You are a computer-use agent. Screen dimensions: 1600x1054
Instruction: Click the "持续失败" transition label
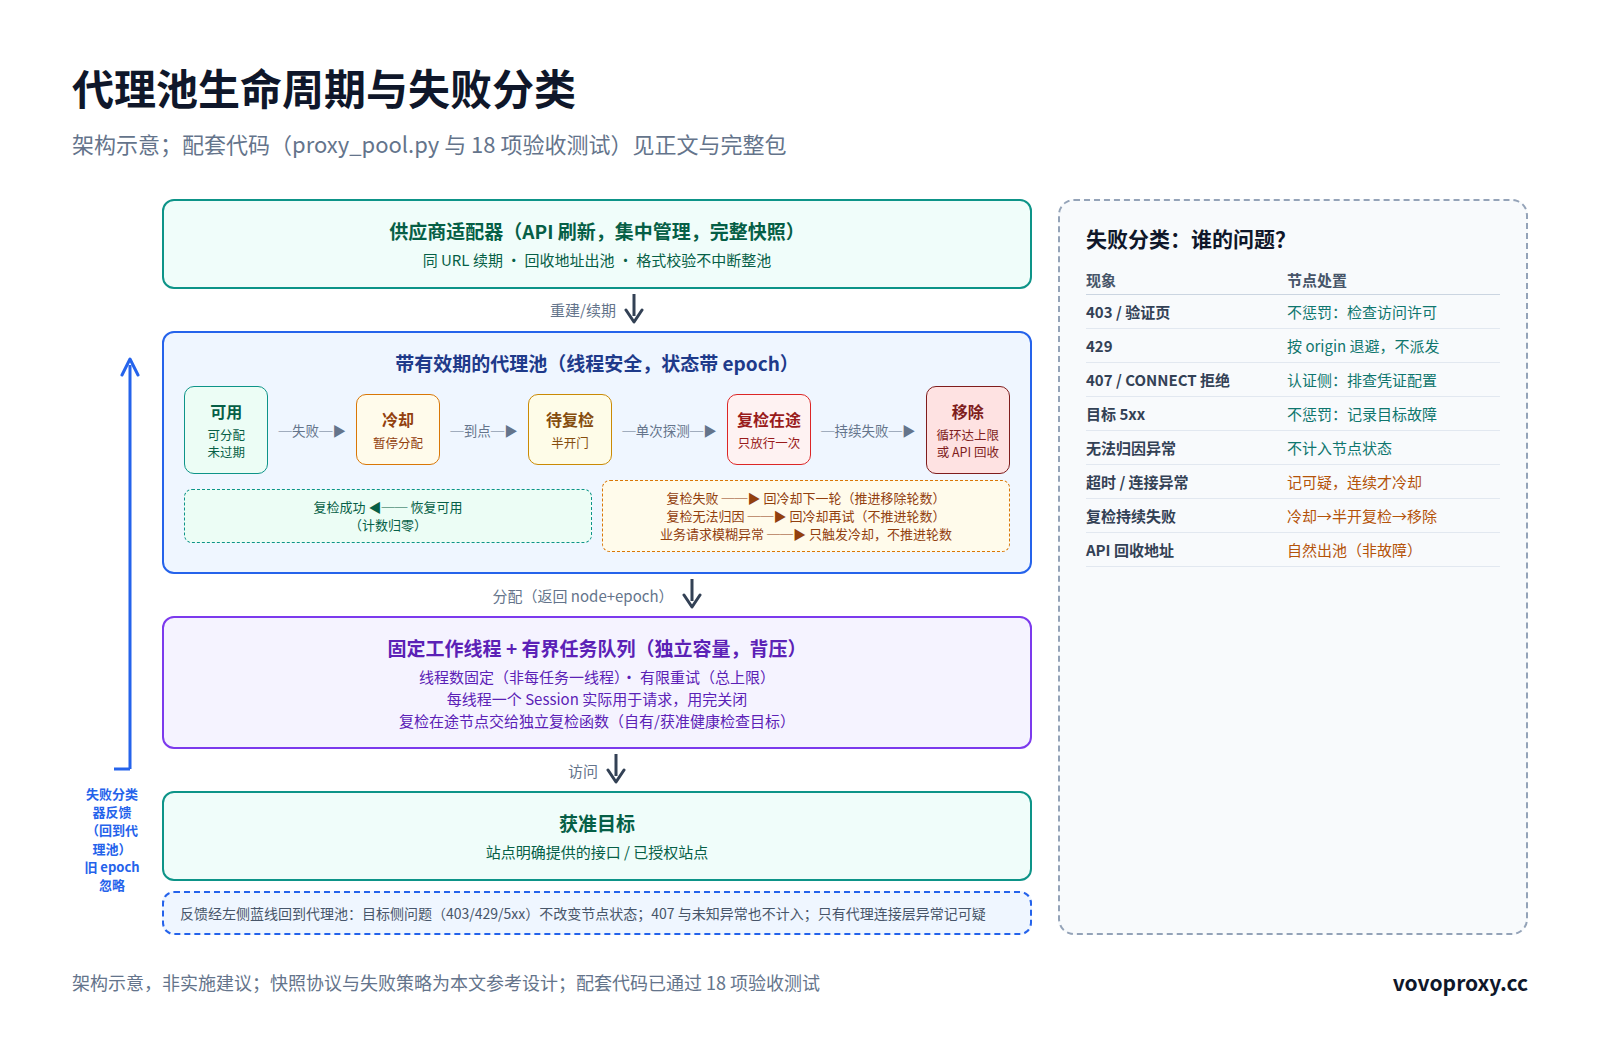[x=861, y=431]
